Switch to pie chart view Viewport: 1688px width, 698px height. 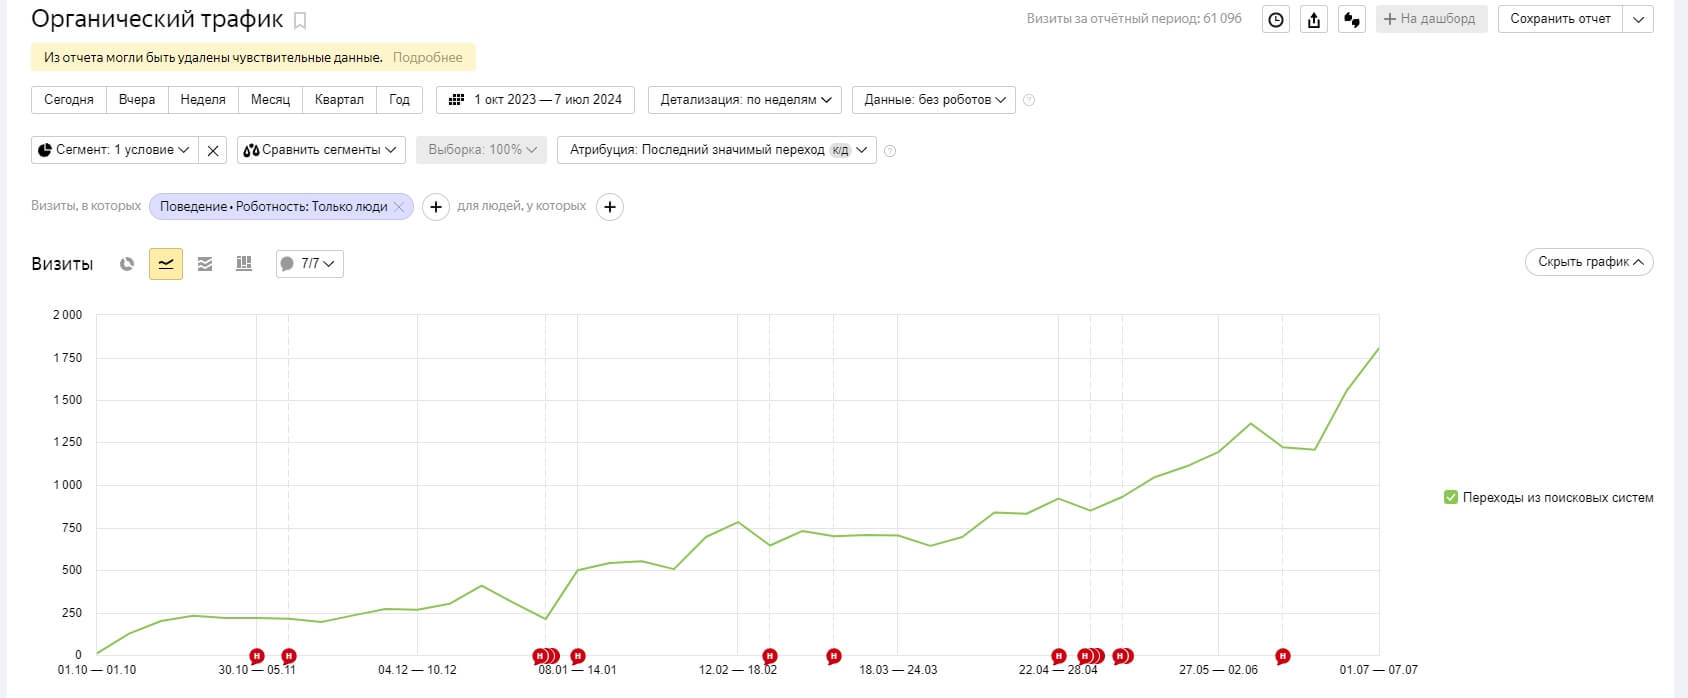[x=127, y=264]
